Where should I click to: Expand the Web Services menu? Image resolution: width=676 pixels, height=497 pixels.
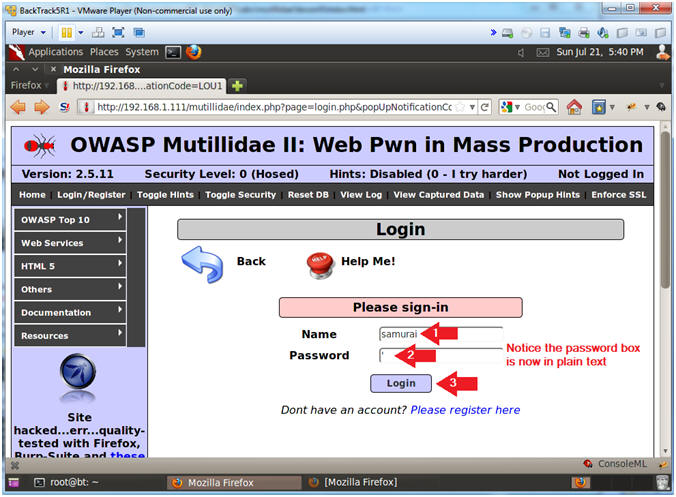(x=70, y=243)
